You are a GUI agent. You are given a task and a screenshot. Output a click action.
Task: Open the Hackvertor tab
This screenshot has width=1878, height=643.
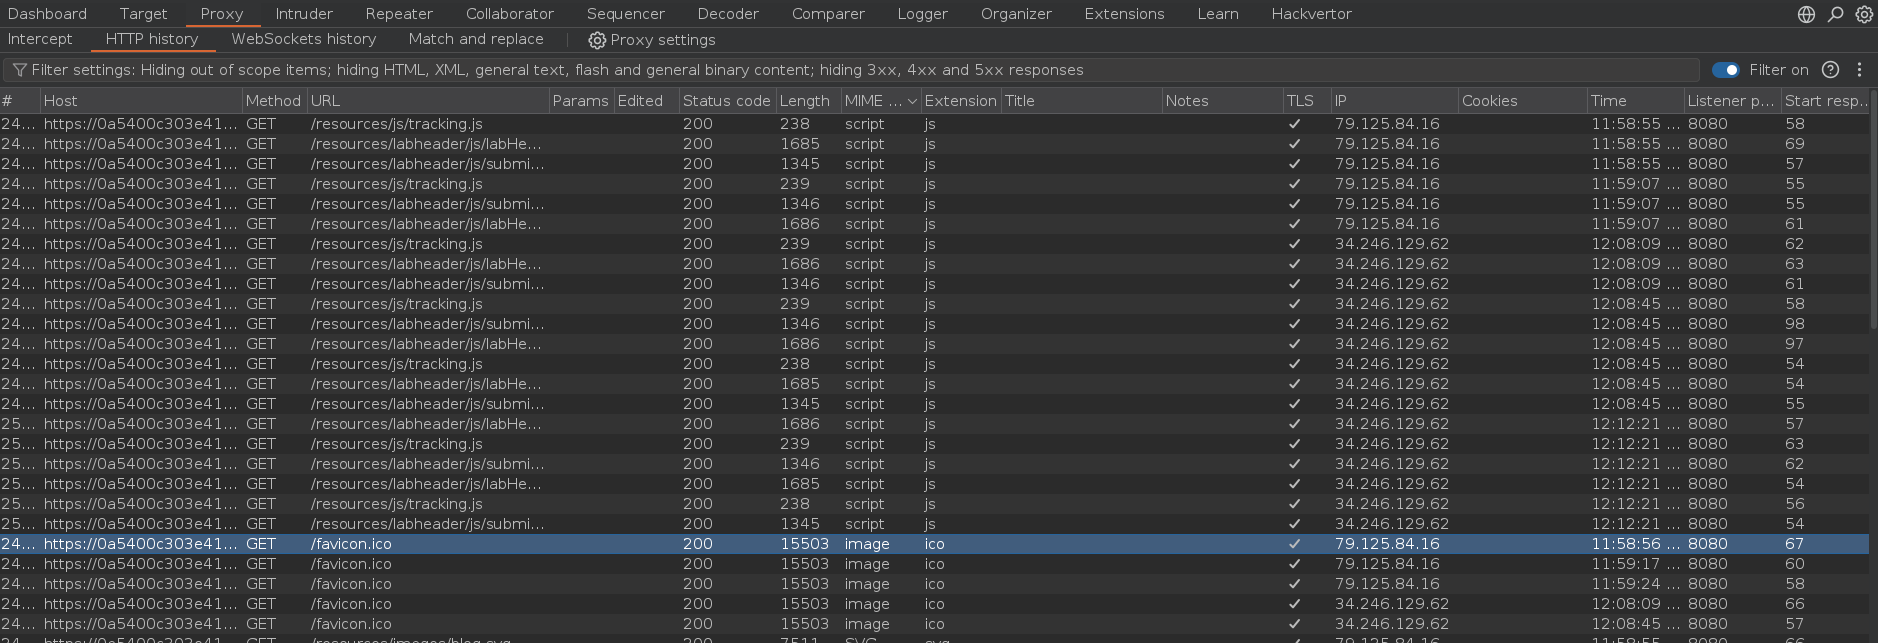[x=1311, y=14]
